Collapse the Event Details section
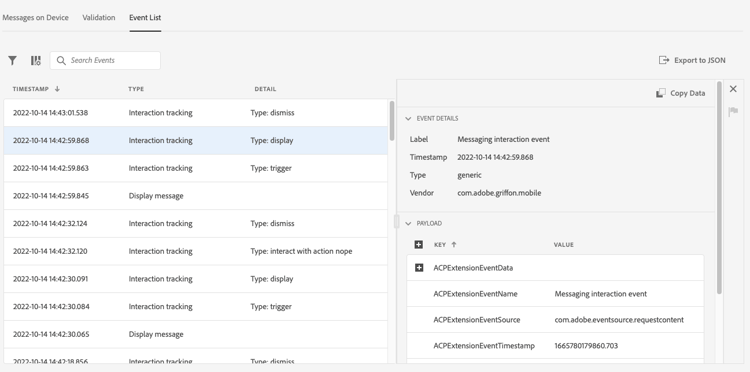 (x=408, y=119)
